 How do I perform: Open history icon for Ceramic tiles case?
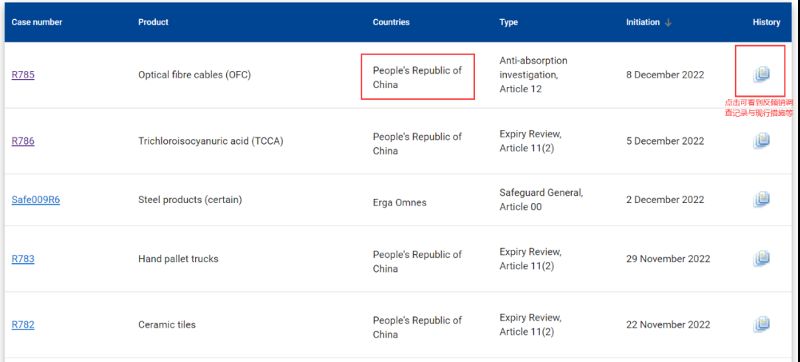761,324
